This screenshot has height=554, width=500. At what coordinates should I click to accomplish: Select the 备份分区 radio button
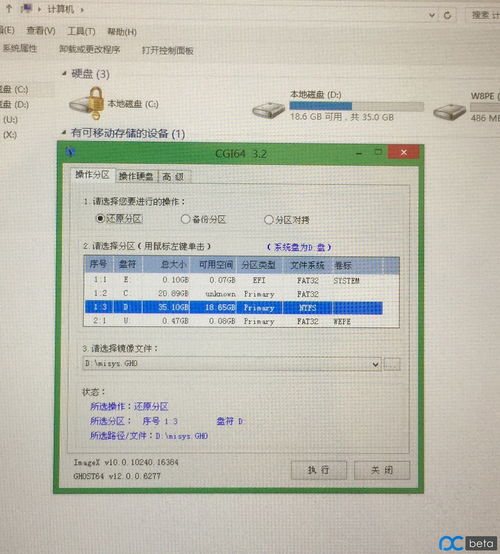185,219
